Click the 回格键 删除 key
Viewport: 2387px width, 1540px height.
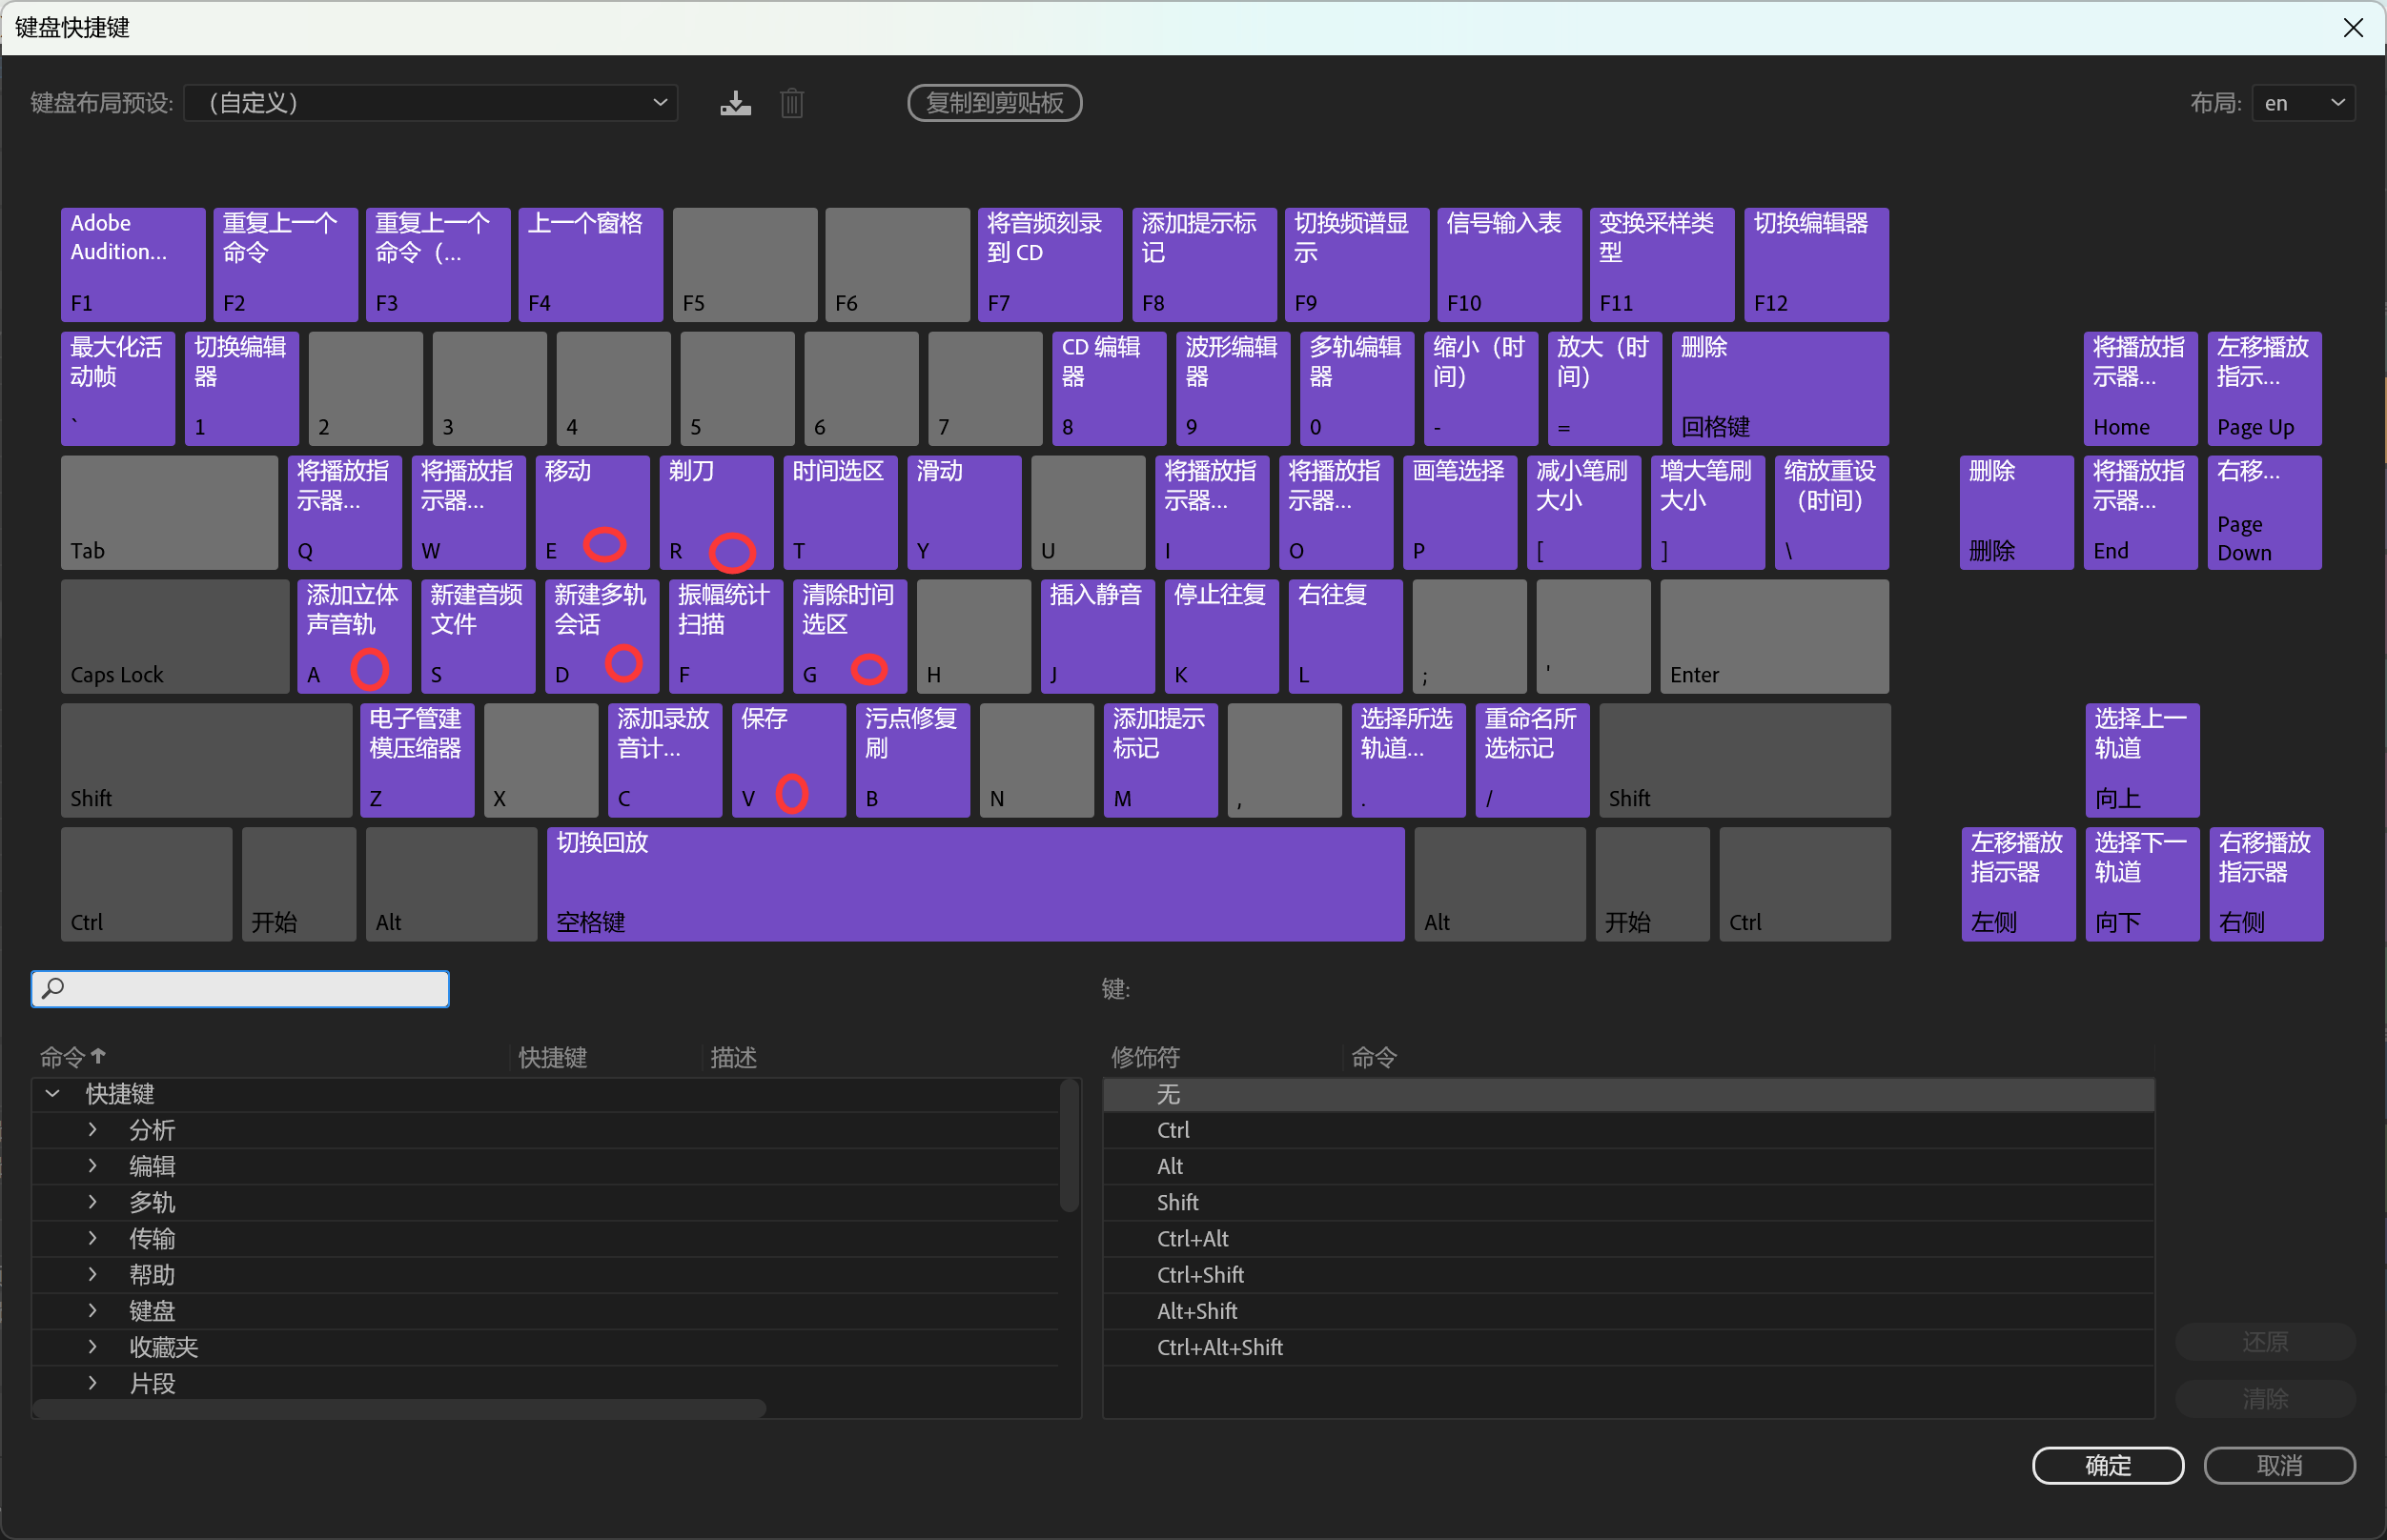pos(1780,388)
